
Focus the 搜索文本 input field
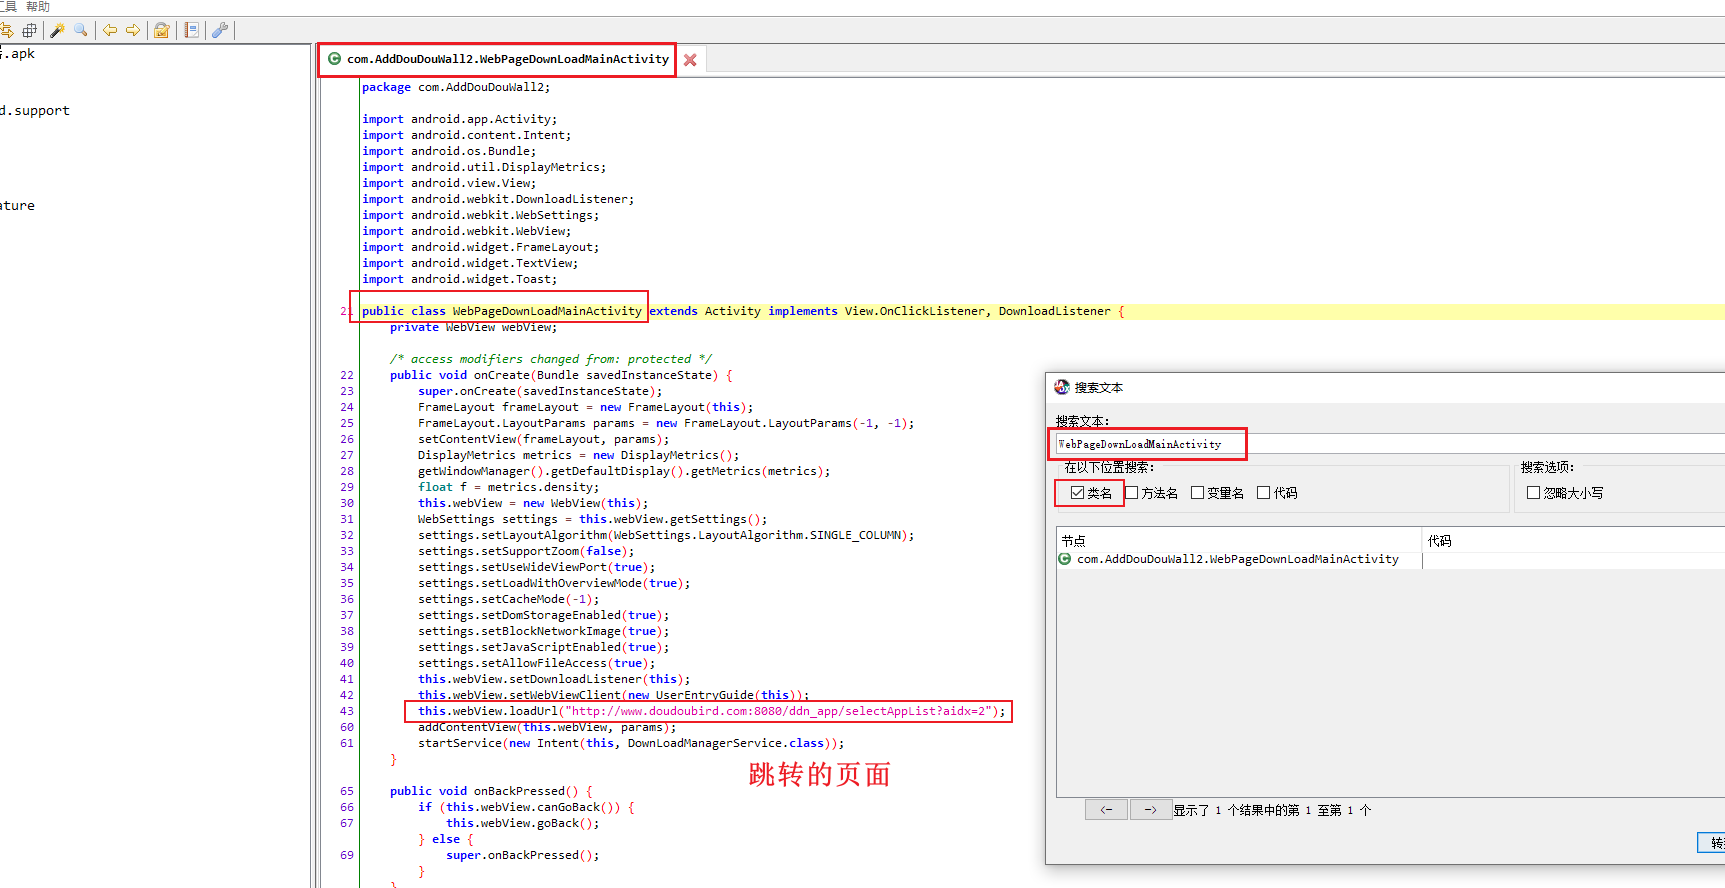click(x=1390, y=444)
